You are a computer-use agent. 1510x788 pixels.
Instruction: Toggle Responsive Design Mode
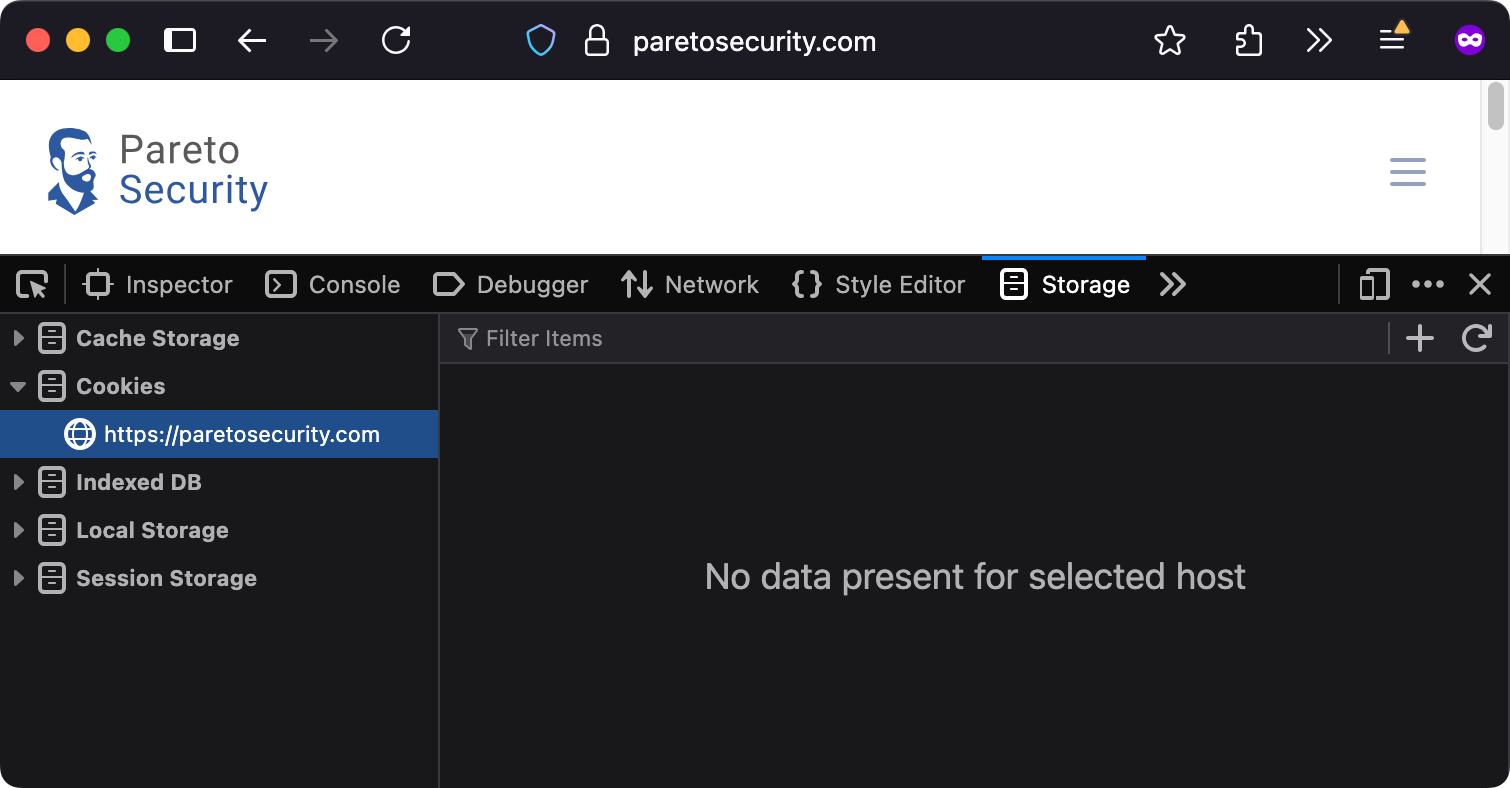coord(1375,285)
